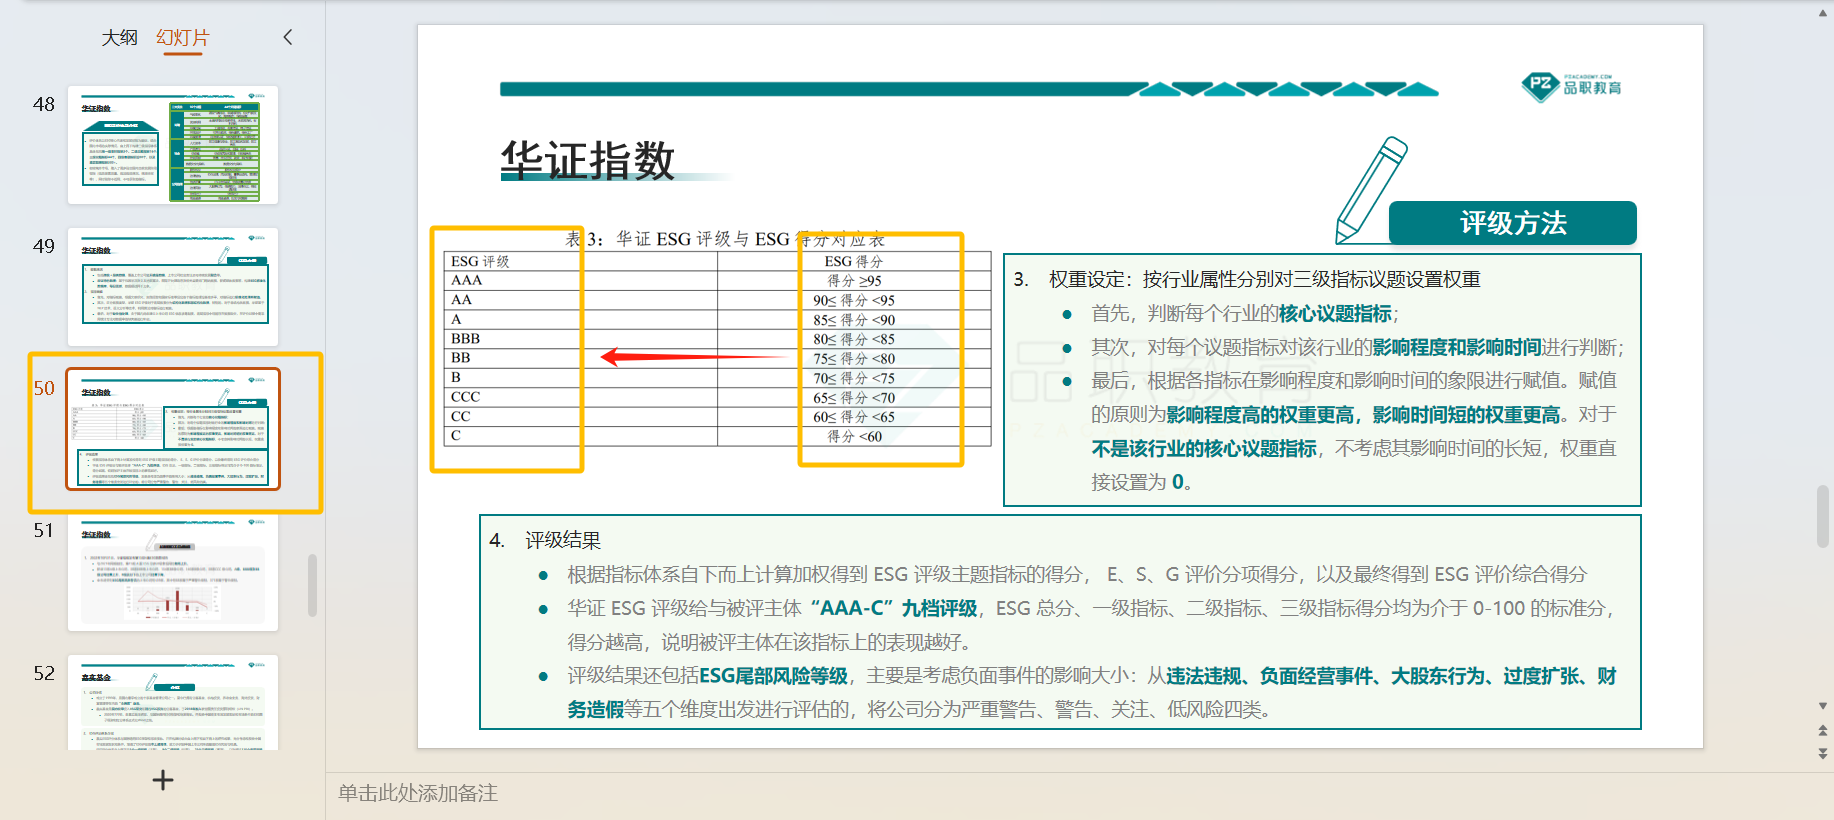The image size is (1834, 820).
Task: Click the thumbnail panel scrollbar
Action: point(312,585)
